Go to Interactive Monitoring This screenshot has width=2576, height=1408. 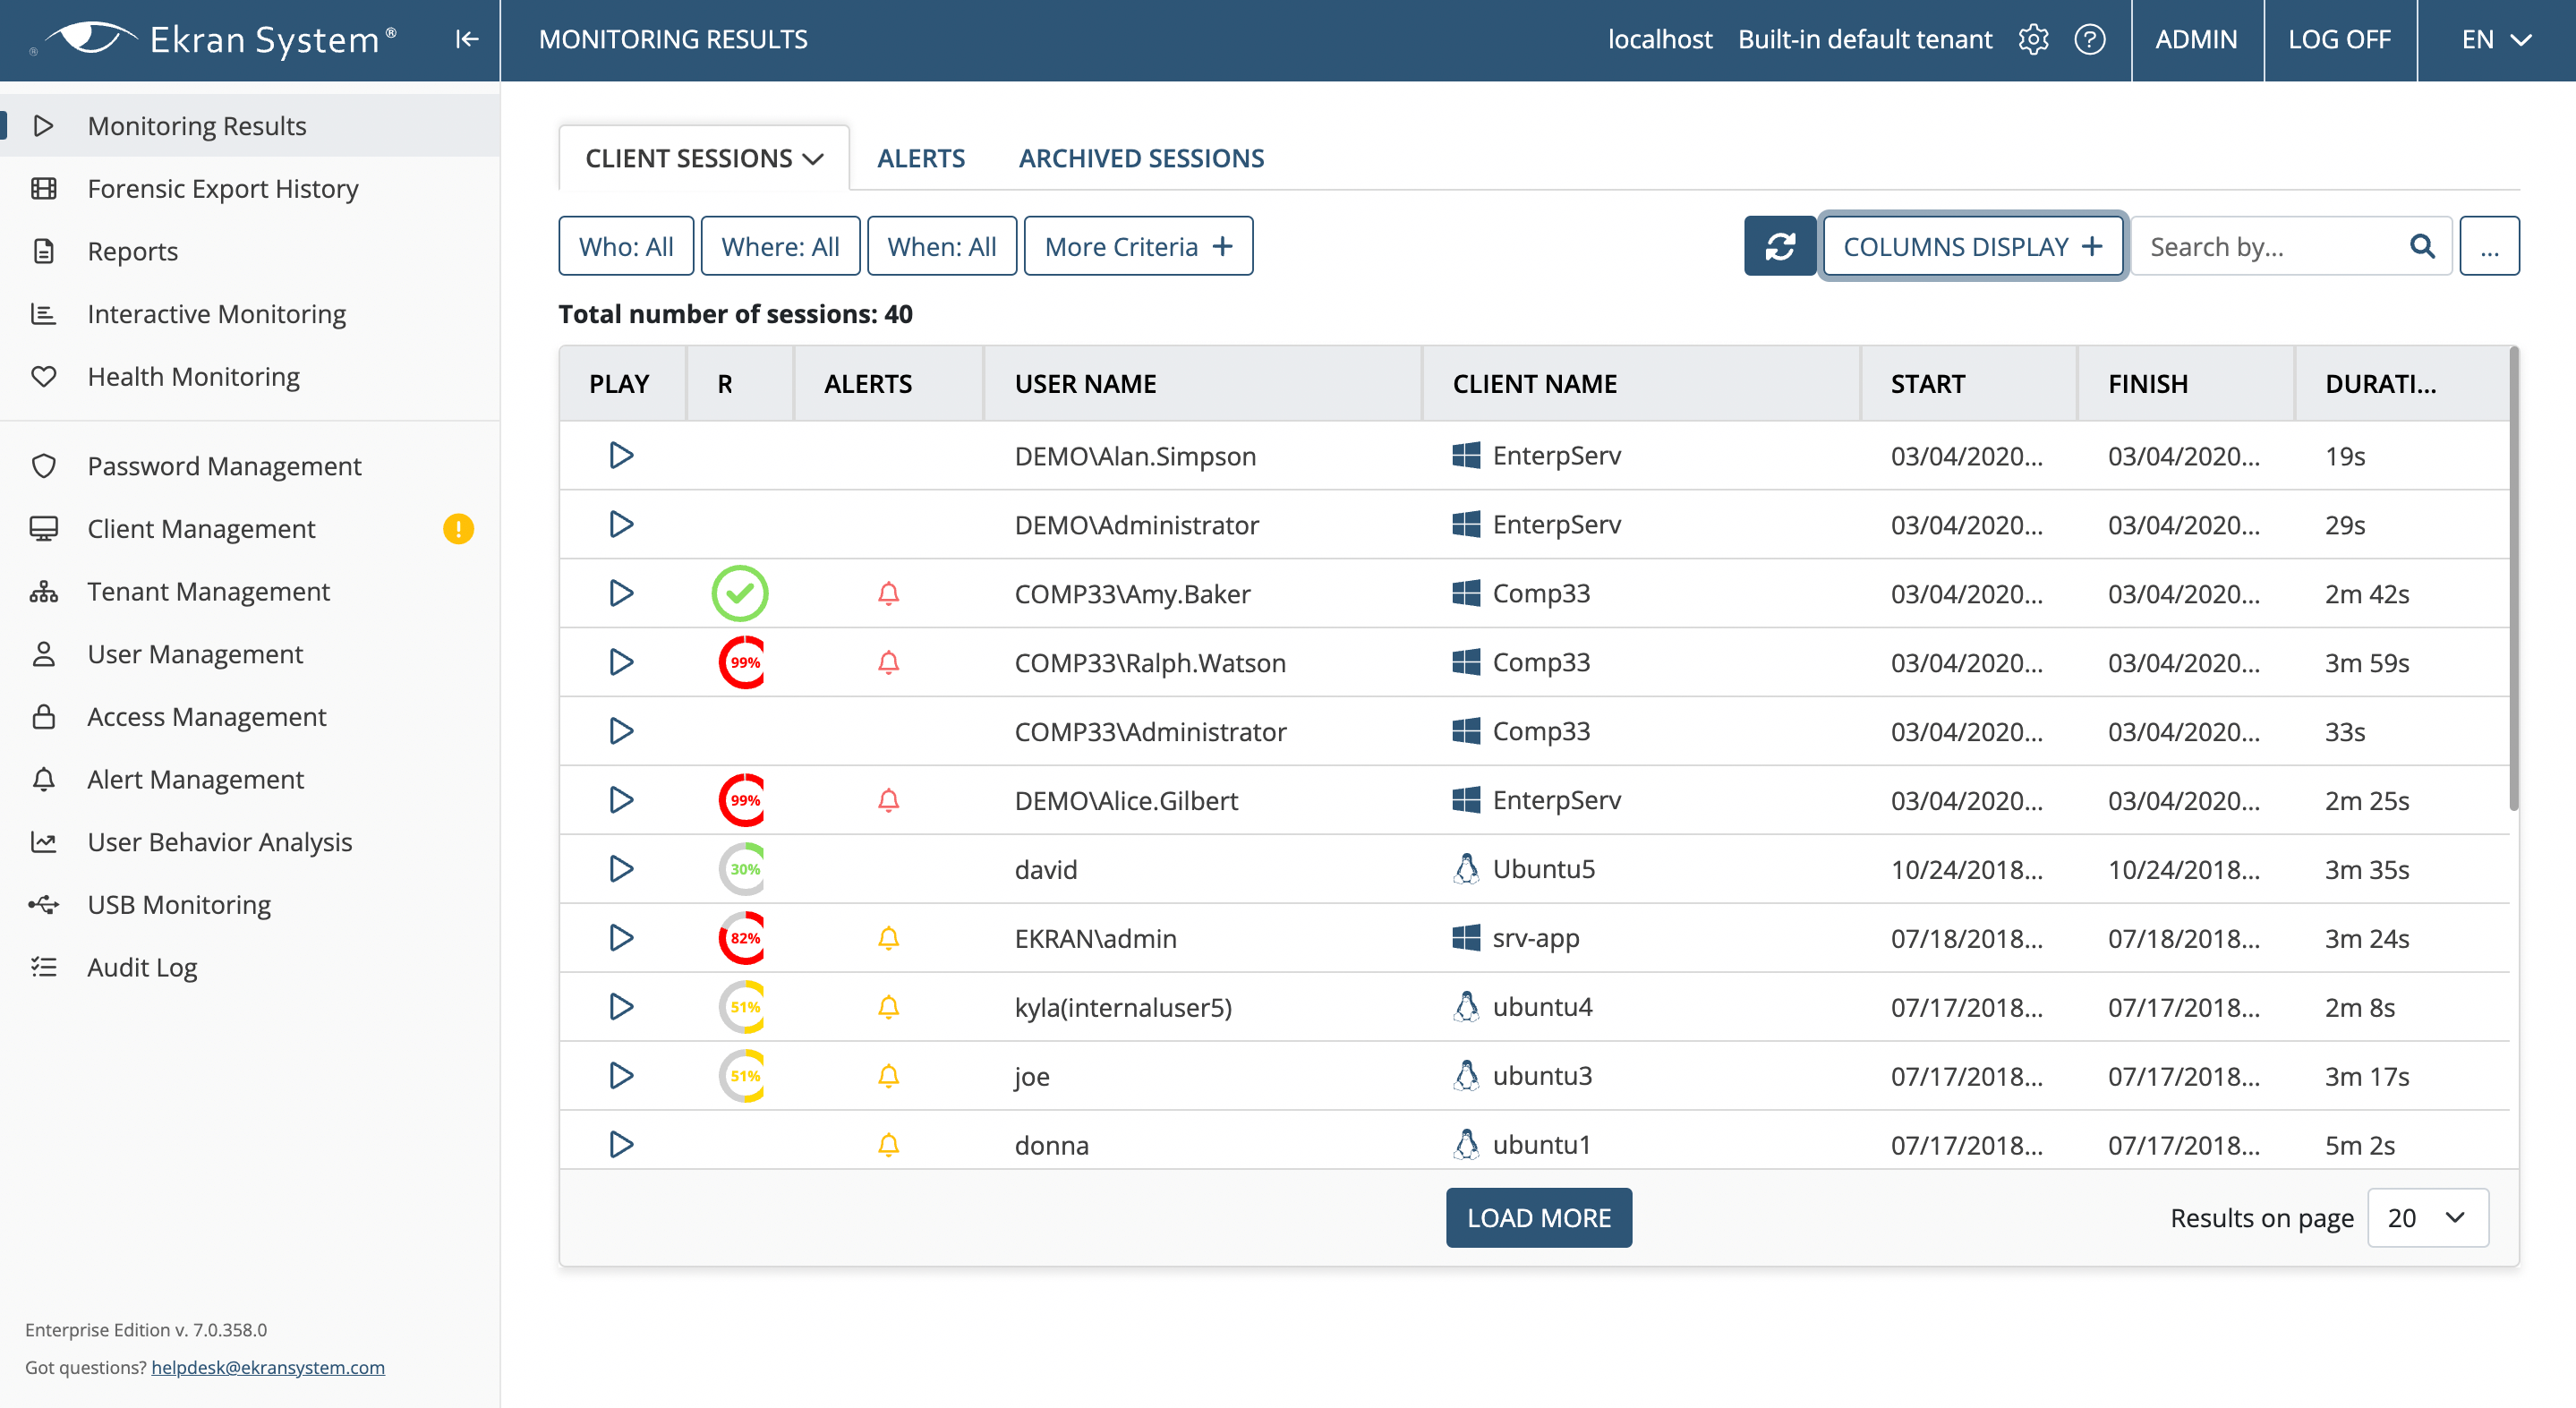pyautogui.click(x=250, y=314)
